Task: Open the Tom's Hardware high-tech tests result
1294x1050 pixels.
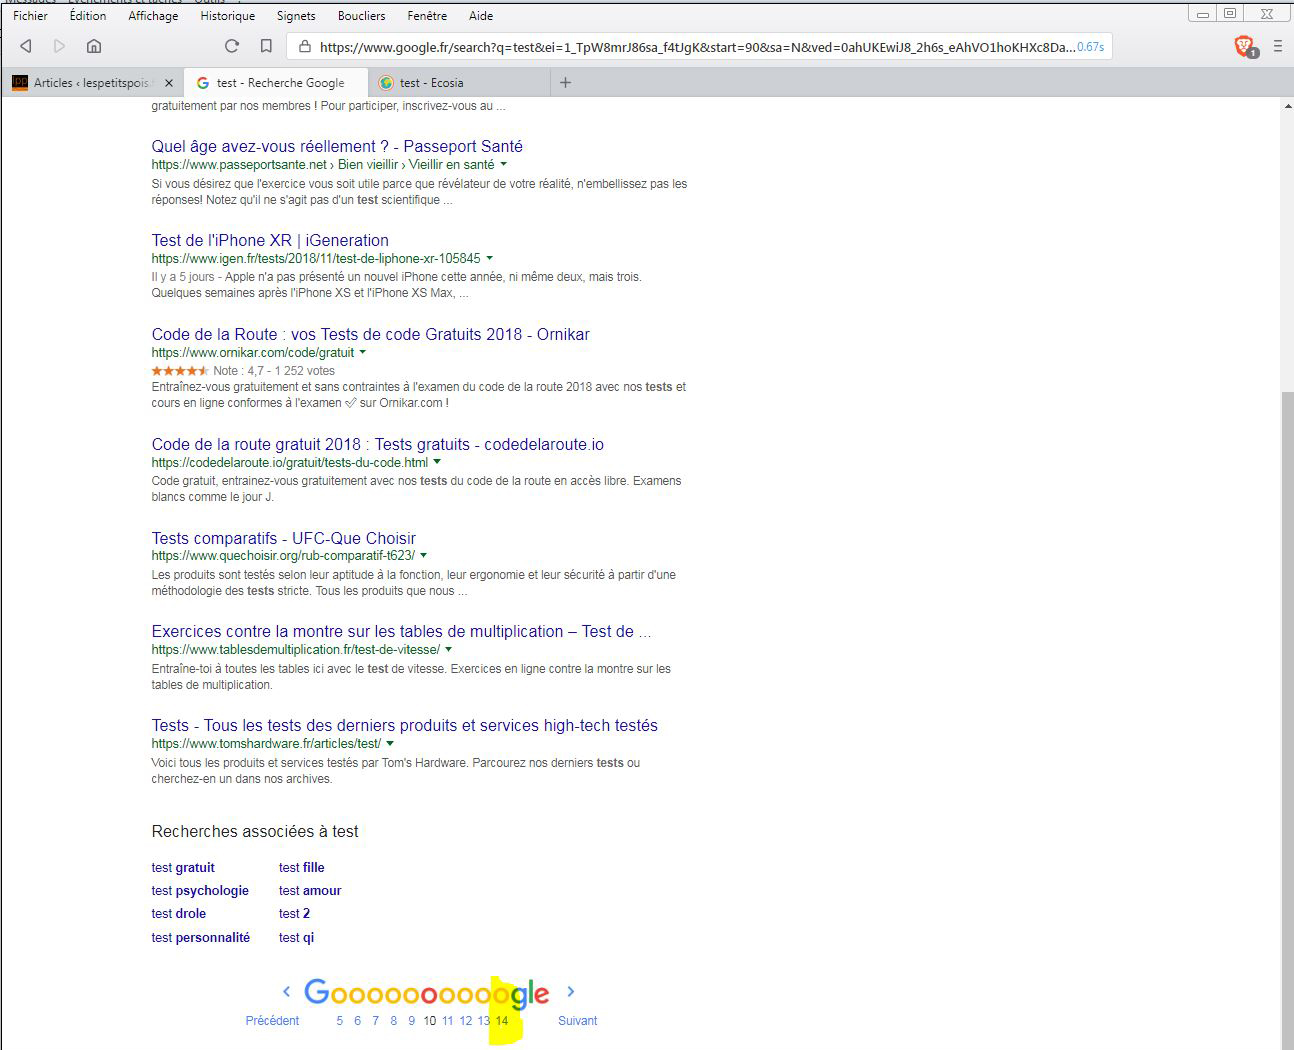Action: (404, 725)
